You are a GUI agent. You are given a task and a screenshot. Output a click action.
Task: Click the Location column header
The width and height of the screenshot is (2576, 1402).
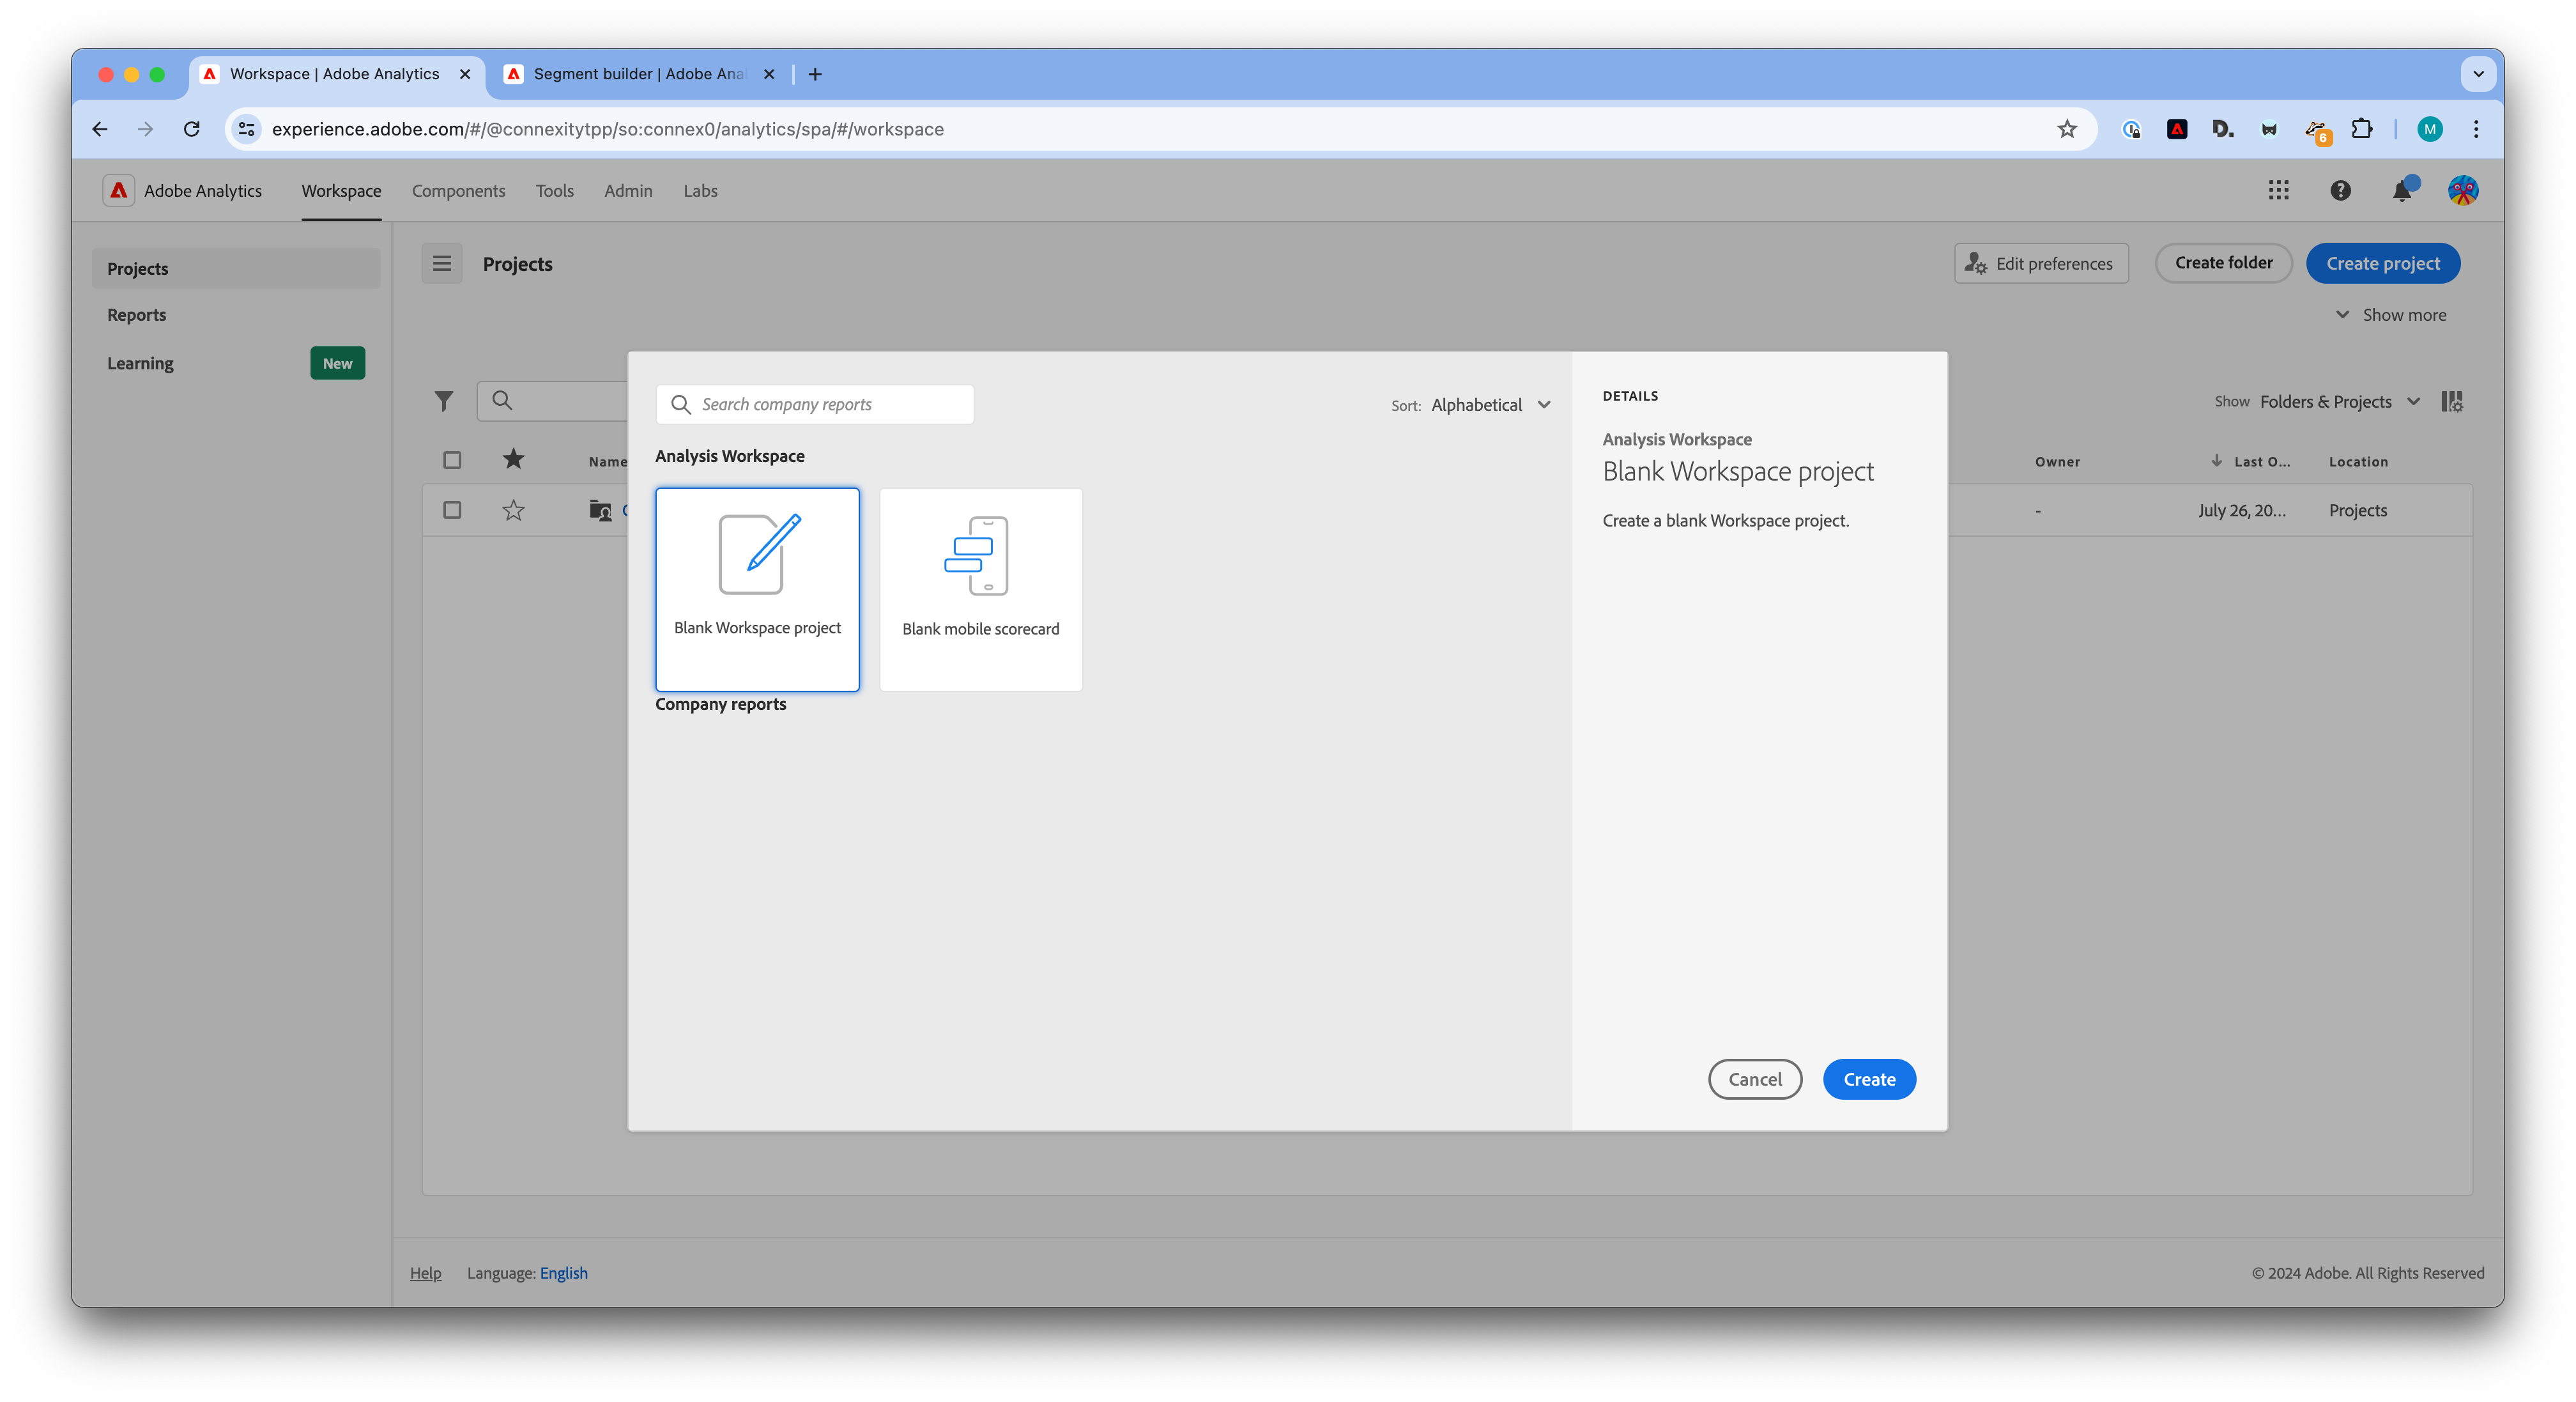pyautogui.click(x=2358, y=461)
